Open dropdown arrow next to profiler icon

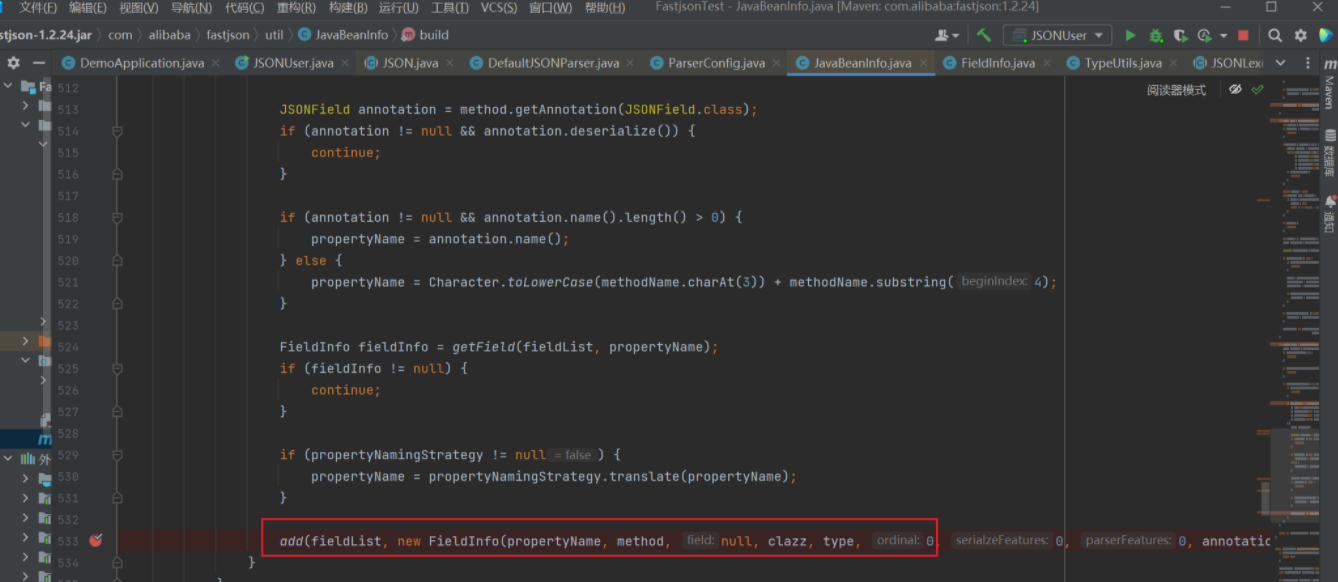1223,36
